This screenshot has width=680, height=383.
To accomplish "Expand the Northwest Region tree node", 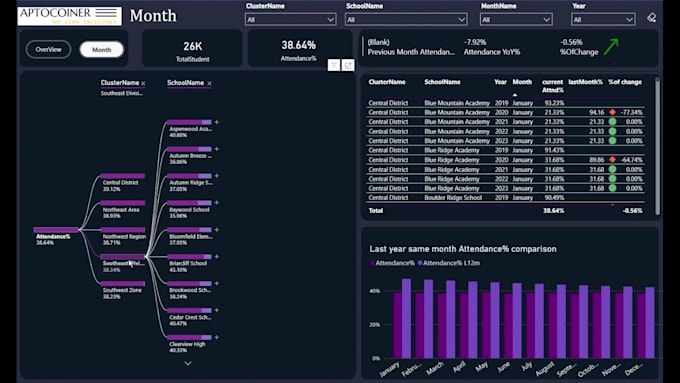I will (123, 230).
